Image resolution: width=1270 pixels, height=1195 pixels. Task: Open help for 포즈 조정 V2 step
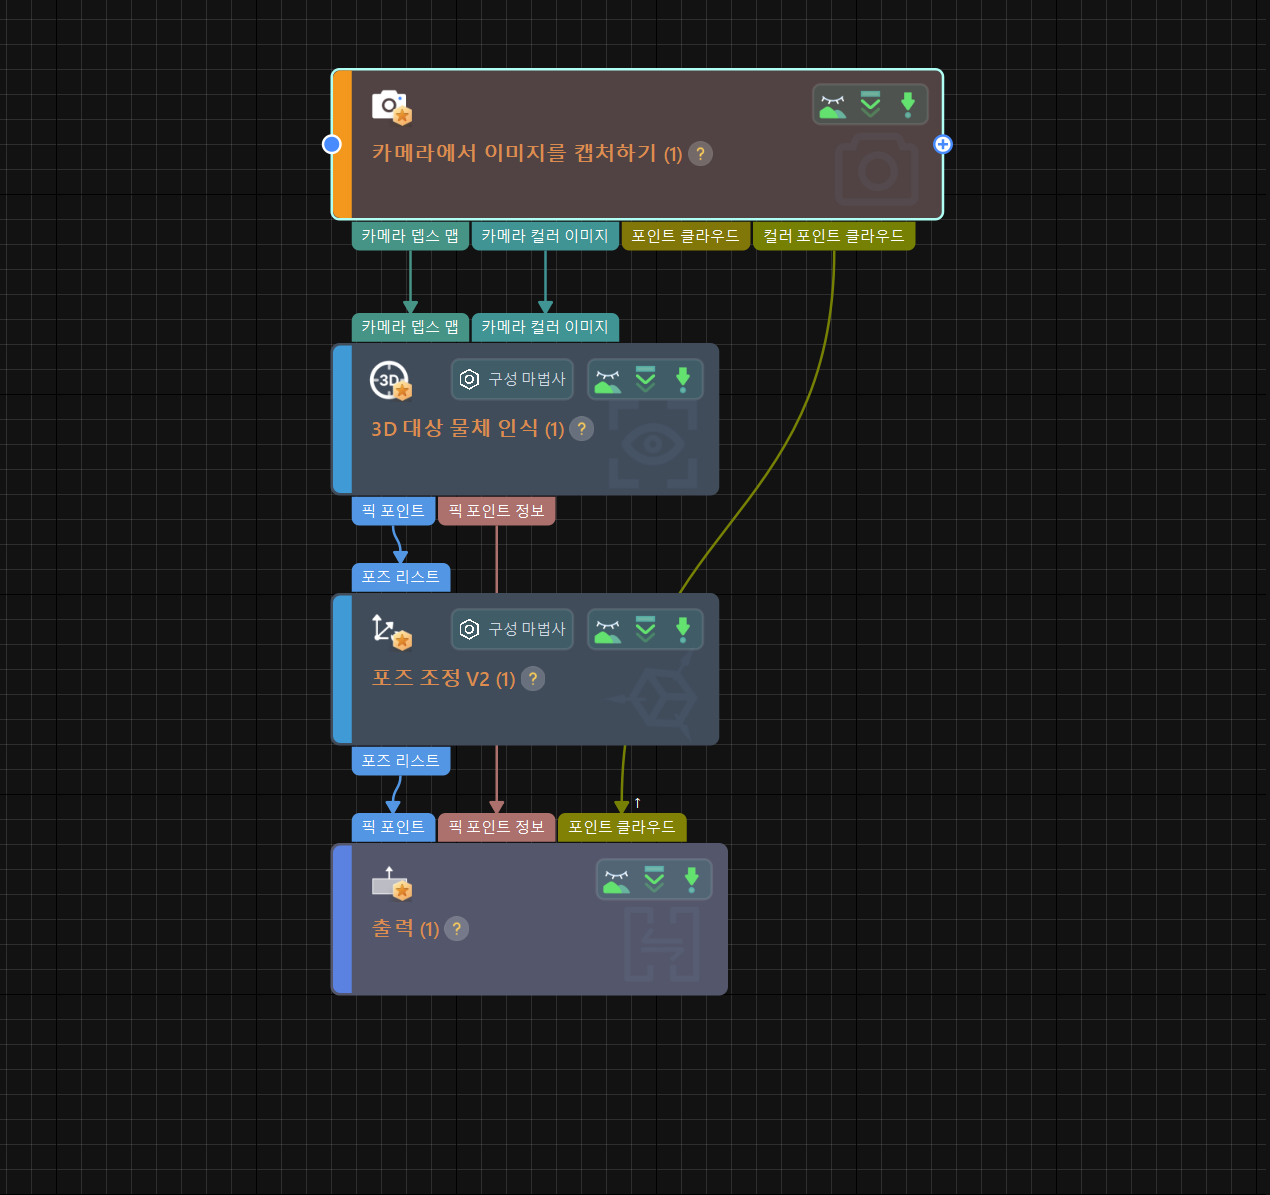tap(533, 679)
